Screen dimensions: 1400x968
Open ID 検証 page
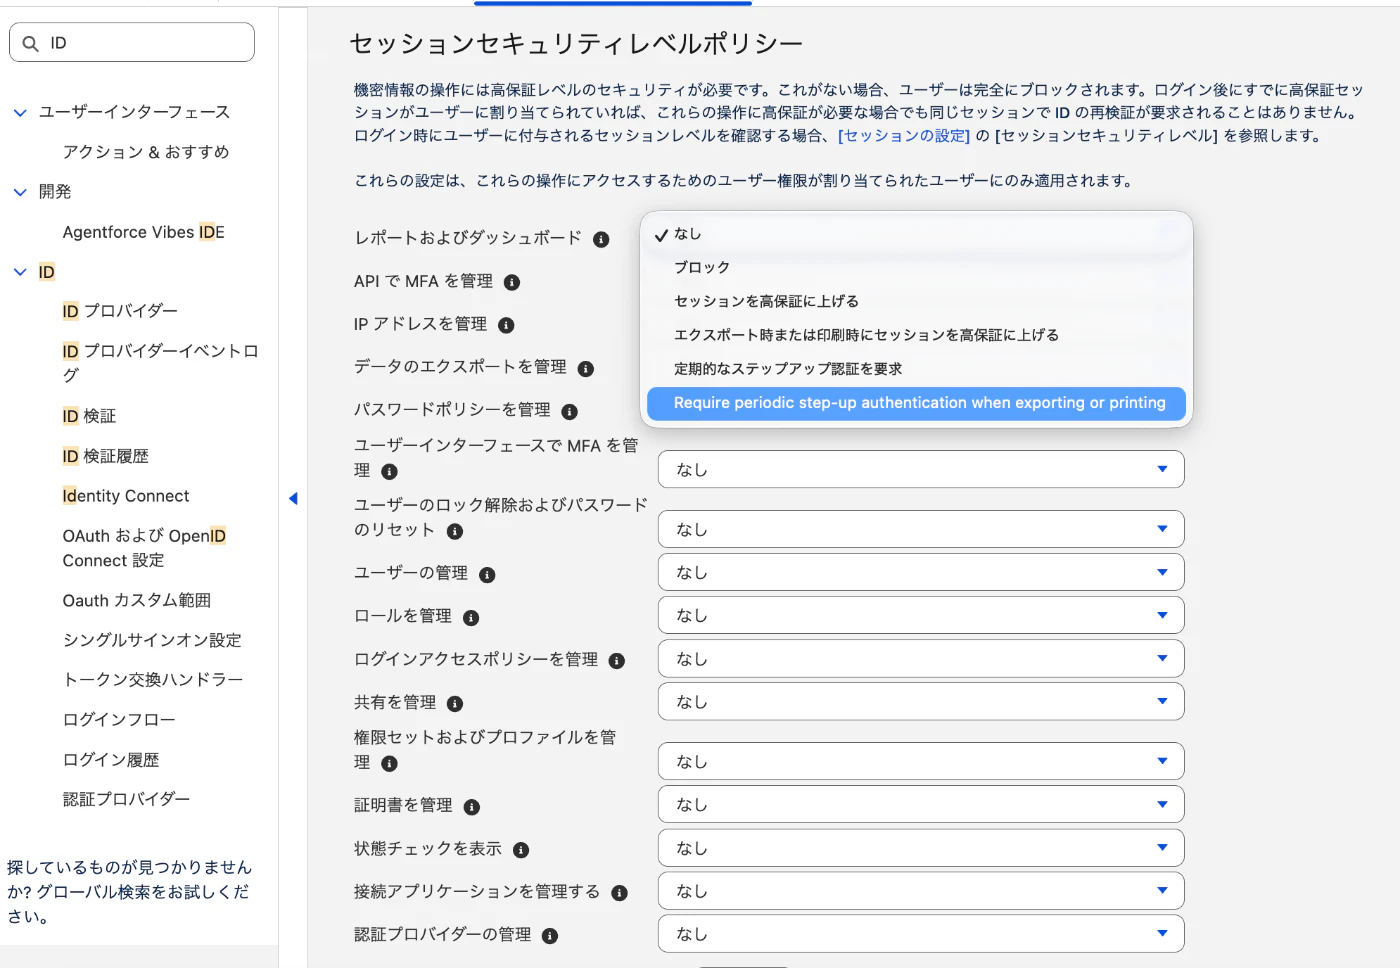tap(89, 416)
